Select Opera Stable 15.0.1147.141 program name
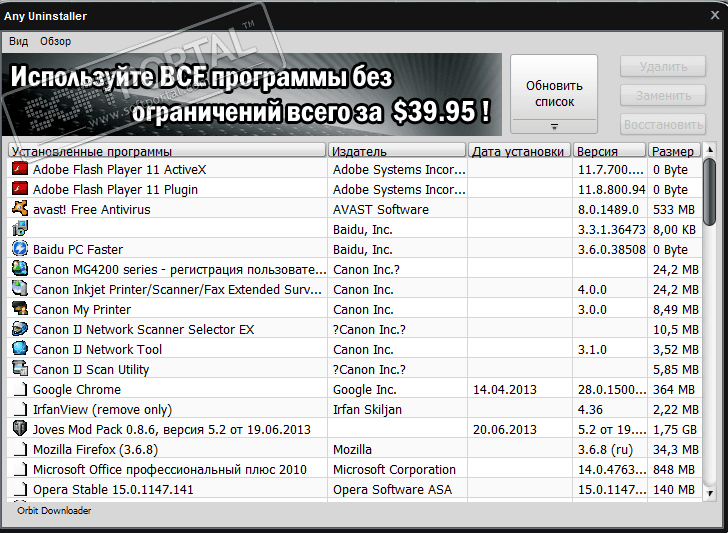This screenshot has width=728, height=533. [x=113, y=489]
